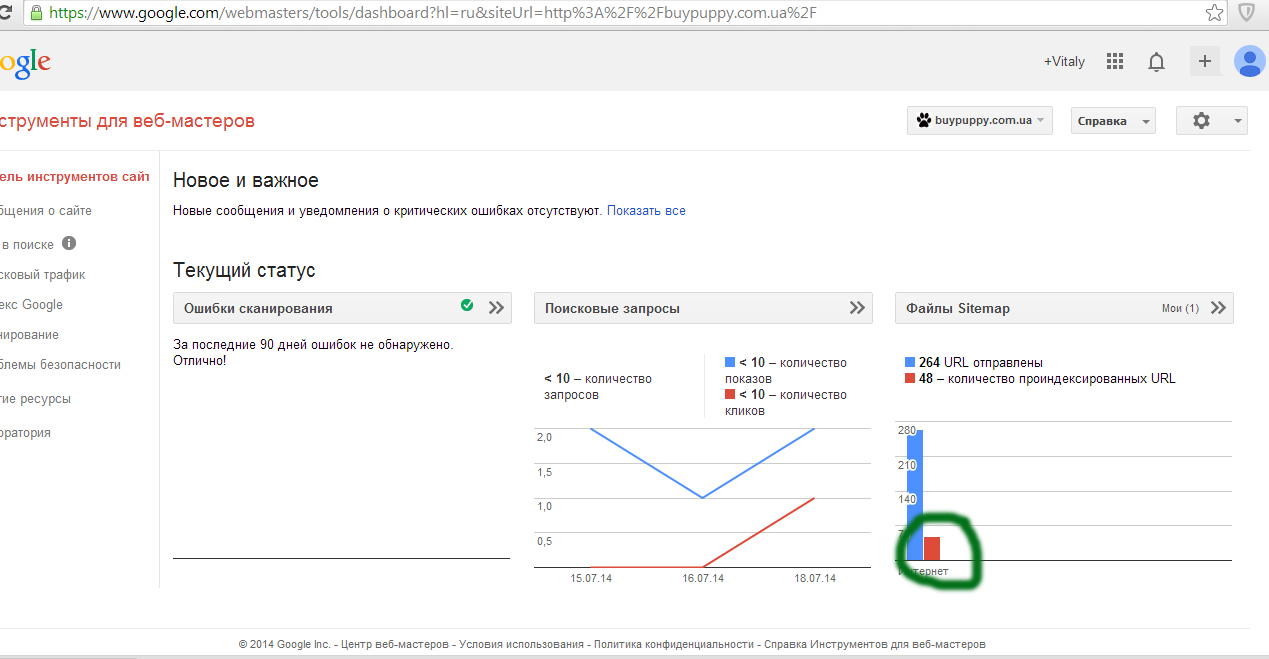
Task: Click the red indexed URLs bar
Action: [931, 548]
